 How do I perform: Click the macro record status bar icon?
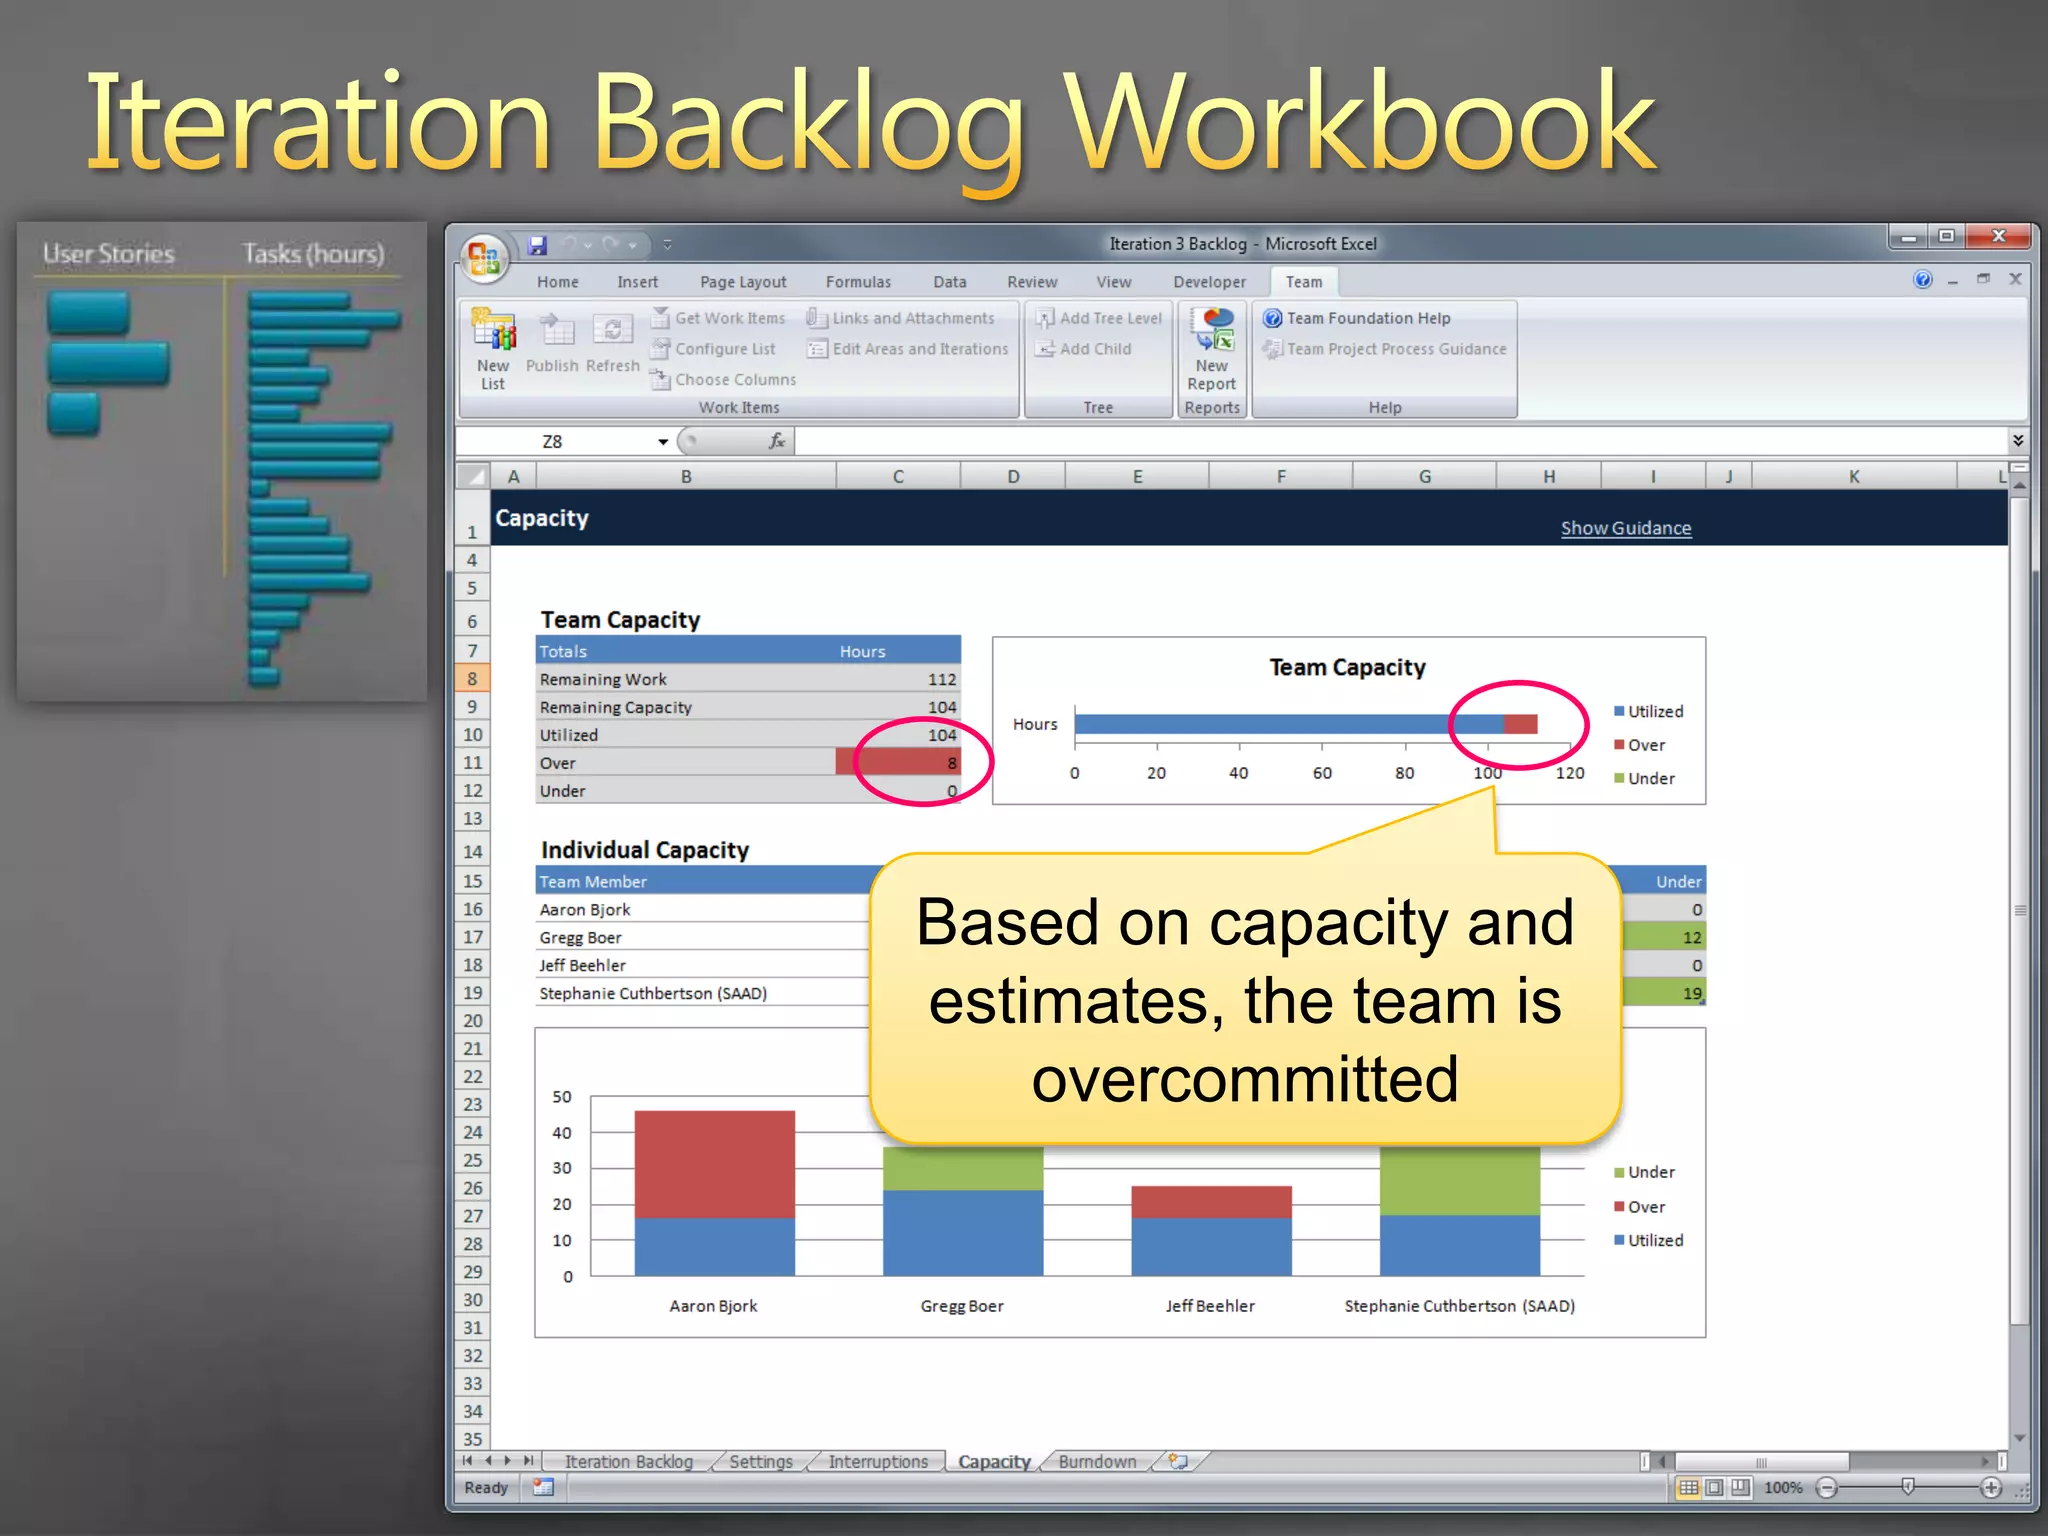[x=543, y=1487]
